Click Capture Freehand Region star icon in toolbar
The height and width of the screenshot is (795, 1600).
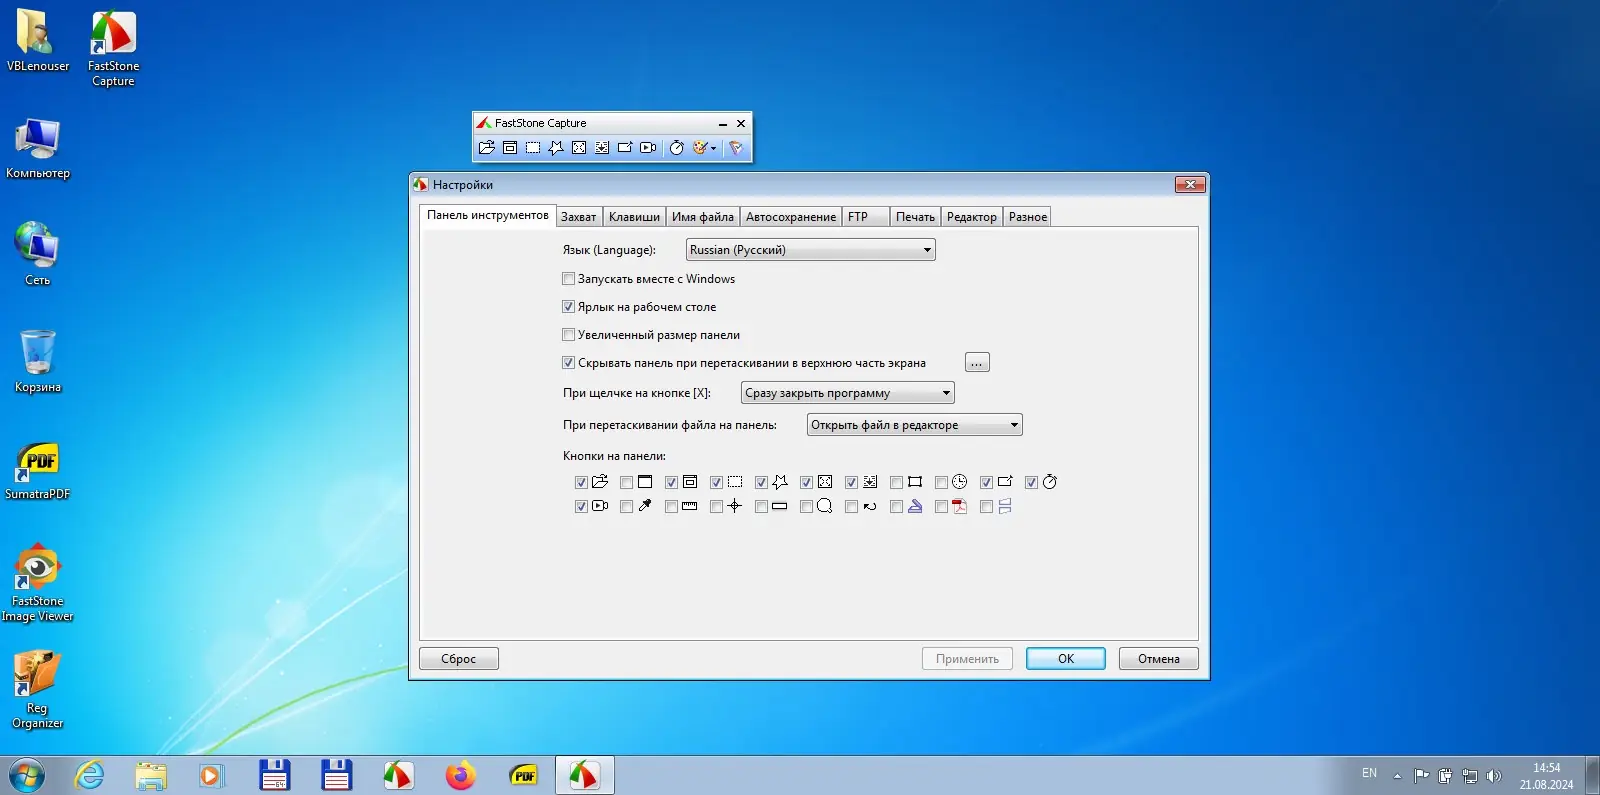(x=556, y=148)
